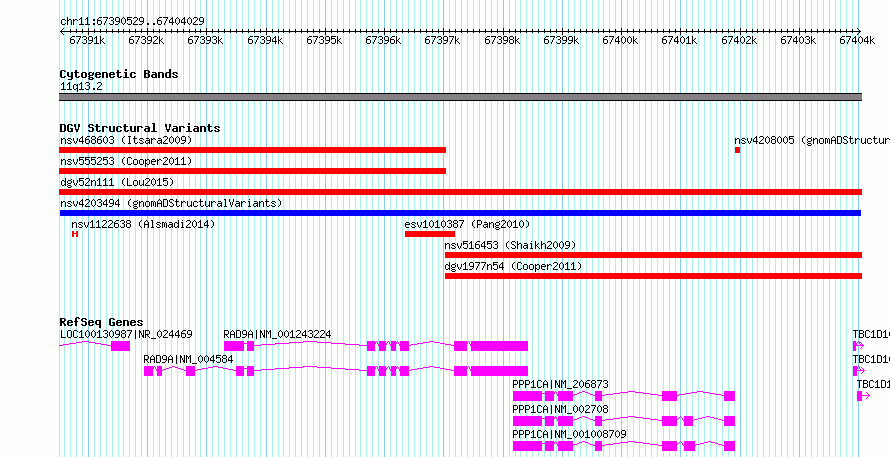Select the RefSeq Genes track title

tap(102, 322)
